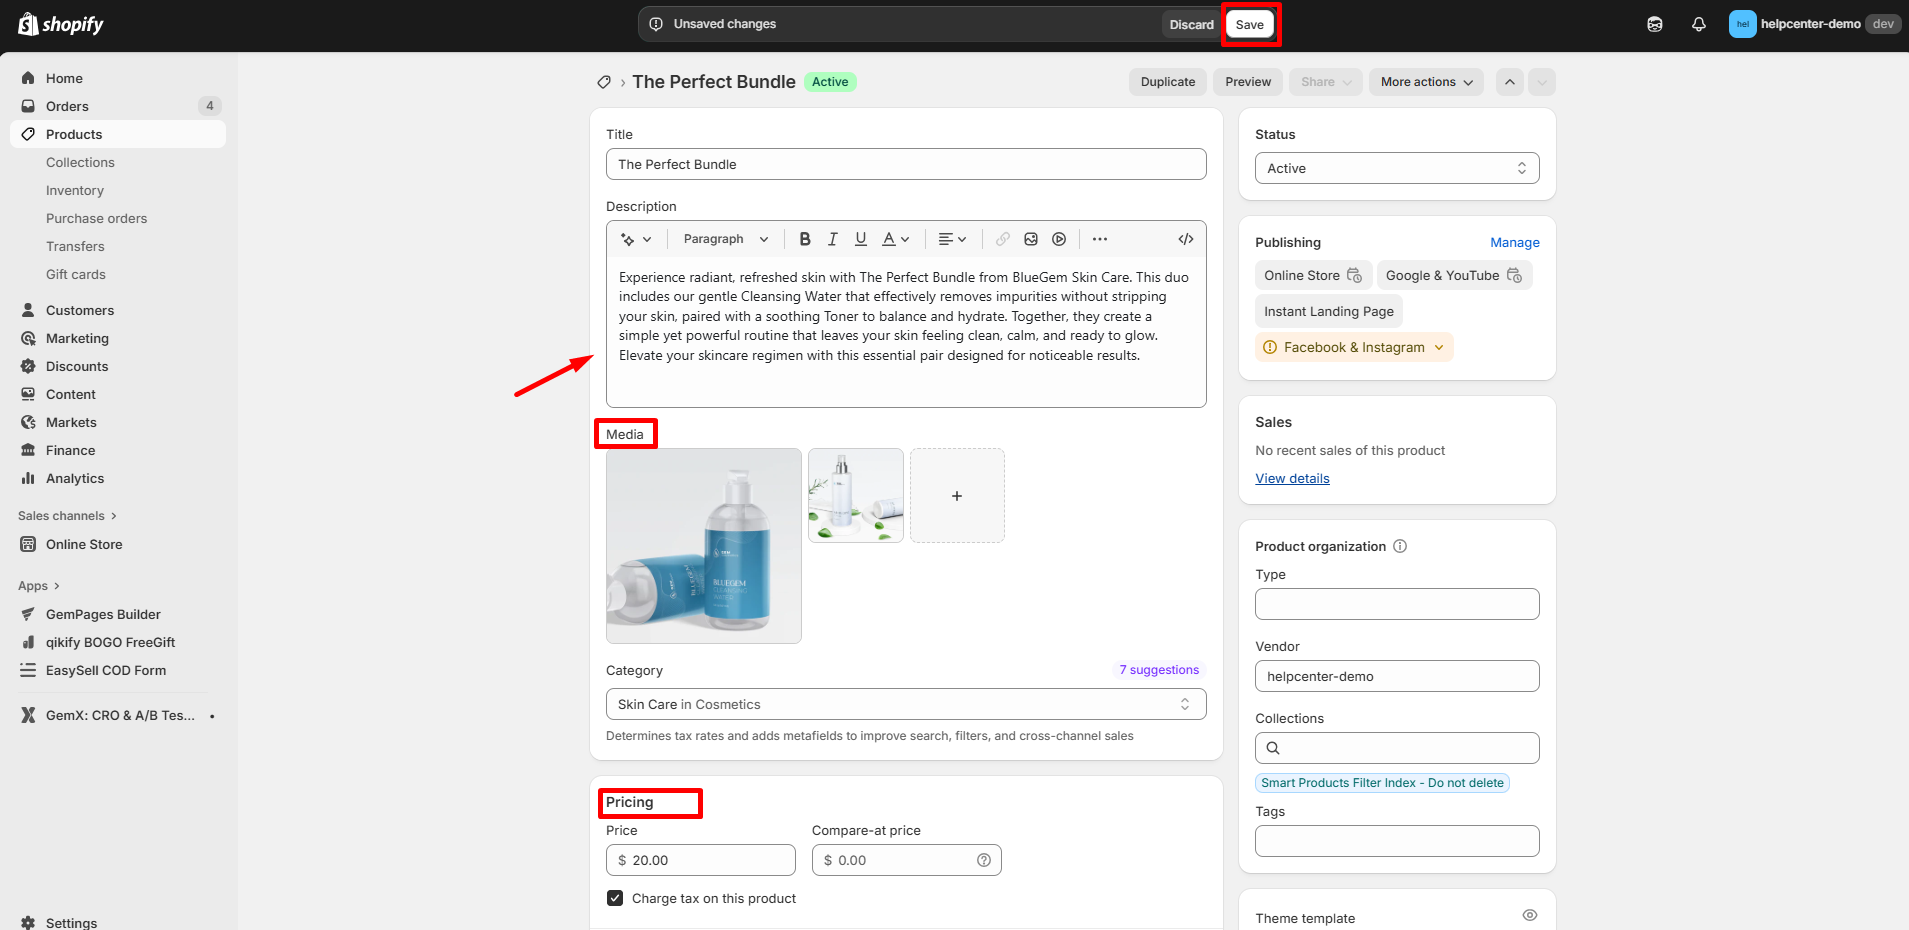Click the insert video icon in editor
Screen dimensions: 1909x930
(x=1059, y=239)
